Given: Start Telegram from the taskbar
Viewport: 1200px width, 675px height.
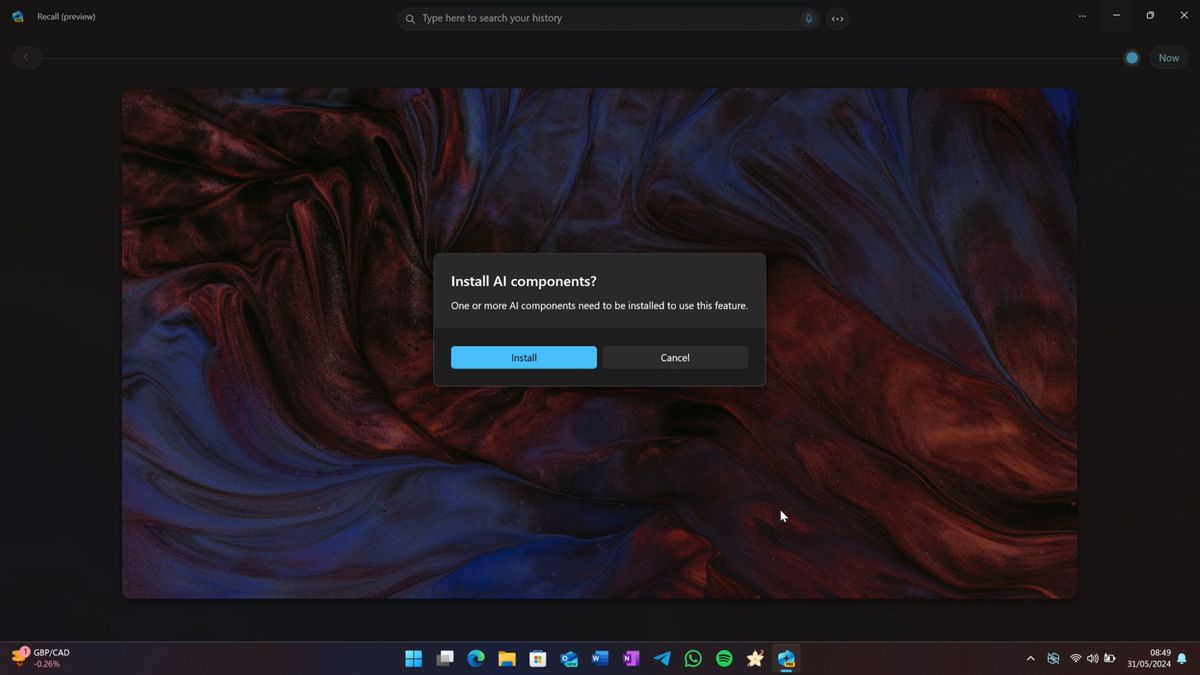Looking at the screenshot, I should [662, 658].
